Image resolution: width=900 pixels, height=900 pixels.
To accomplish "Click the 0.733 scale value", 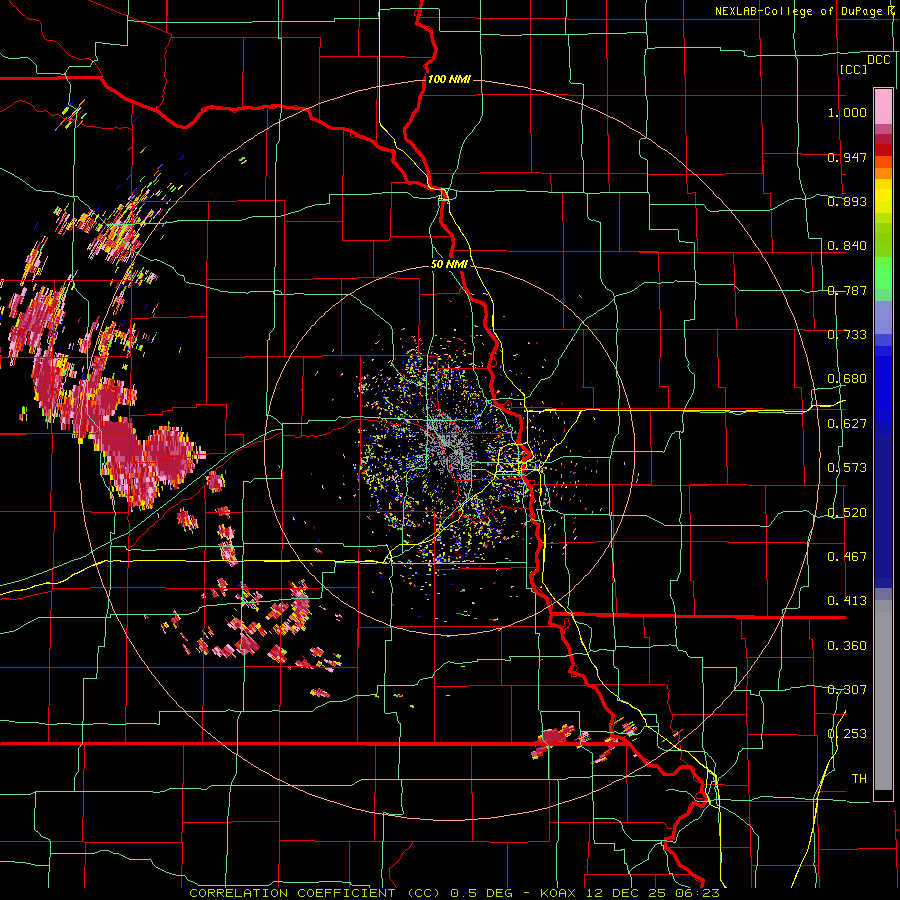I will (847, 335).
